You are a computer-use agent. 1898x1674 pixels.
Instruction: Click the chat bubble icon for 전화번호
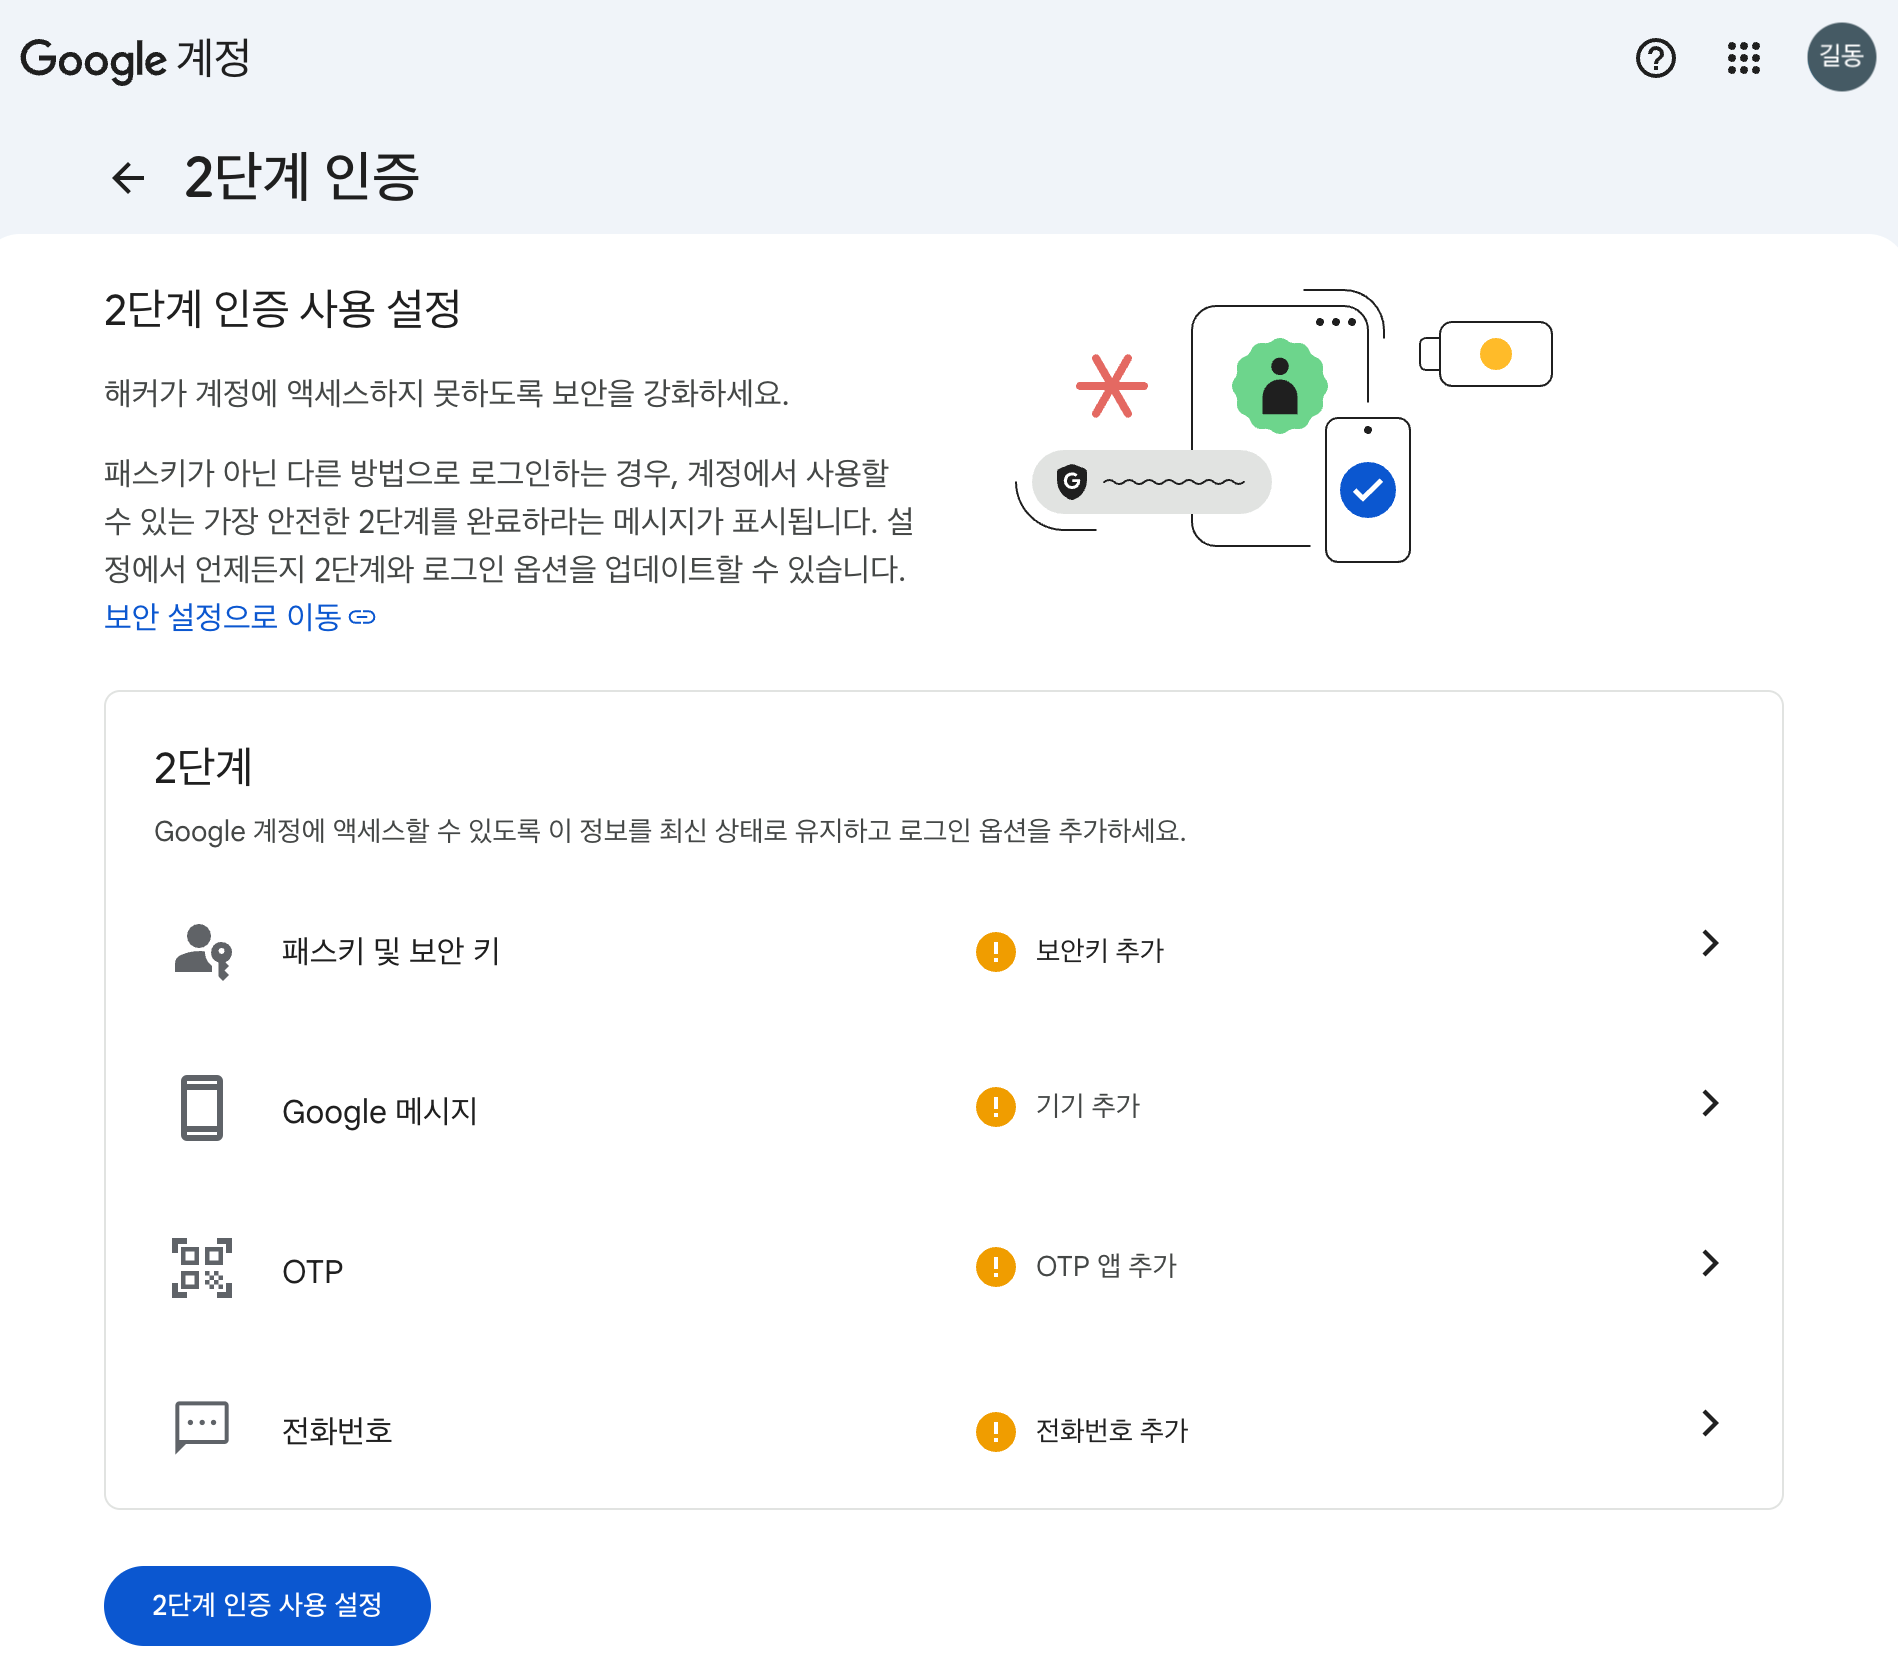(x=202, y=1427)
